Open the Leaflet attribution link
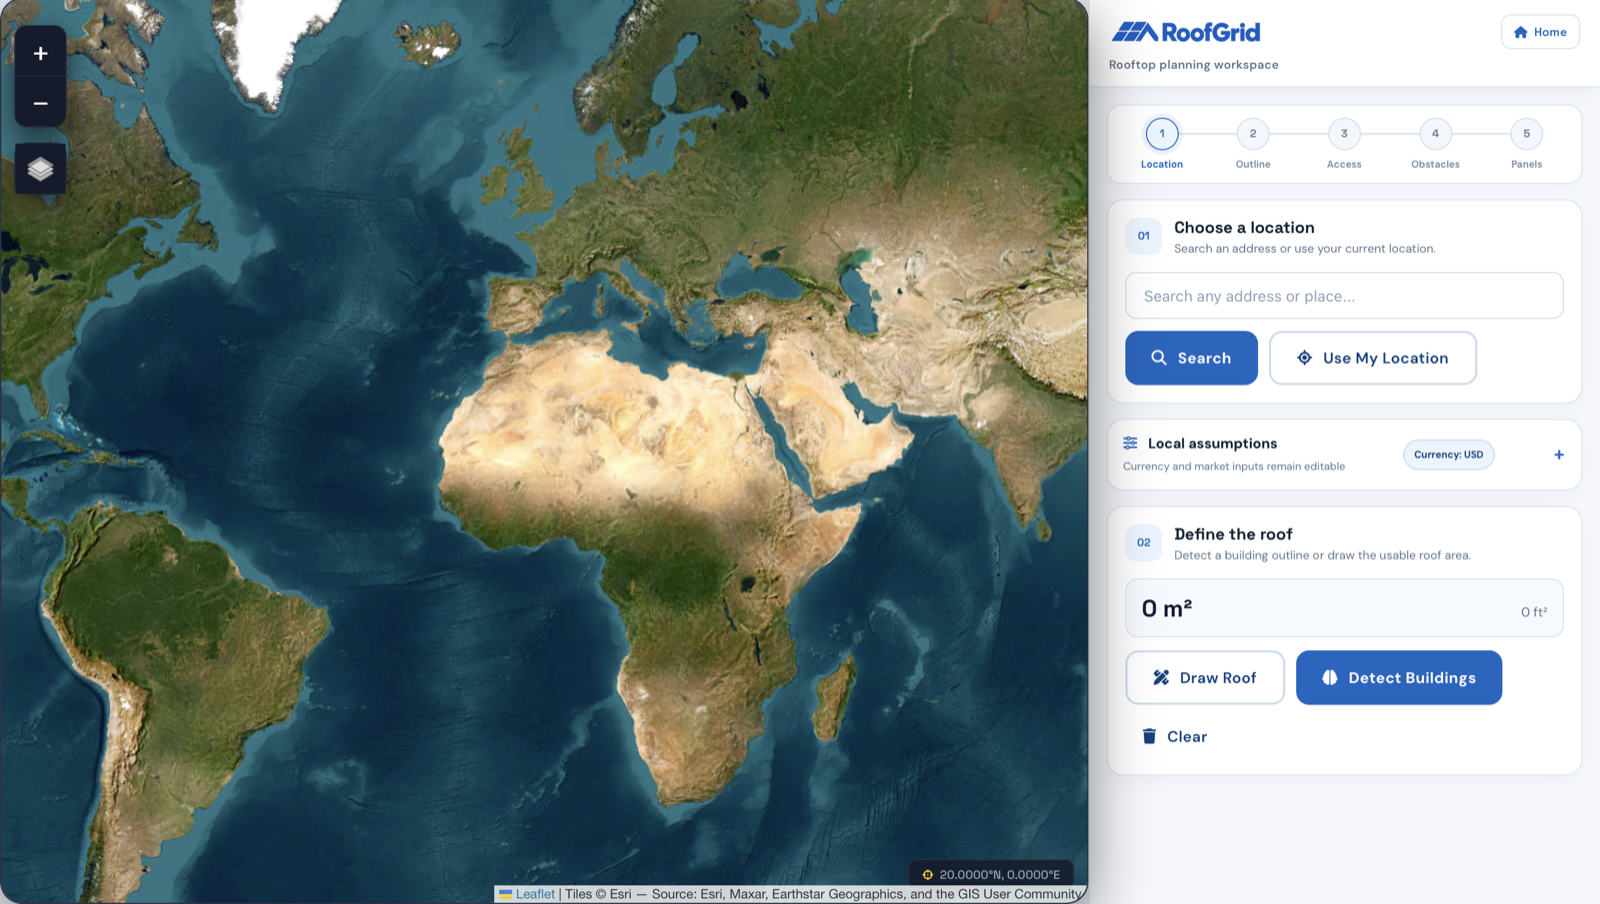 click(x=535, y=894)
